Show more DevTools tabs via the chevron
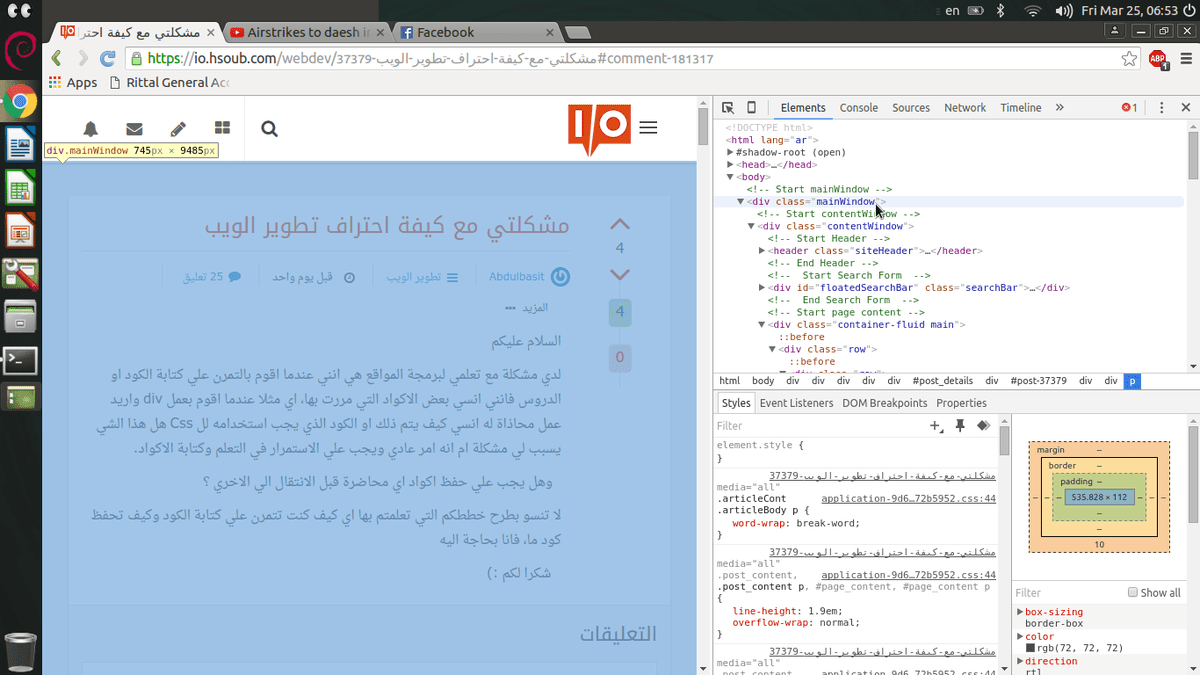 [1059, 108]
